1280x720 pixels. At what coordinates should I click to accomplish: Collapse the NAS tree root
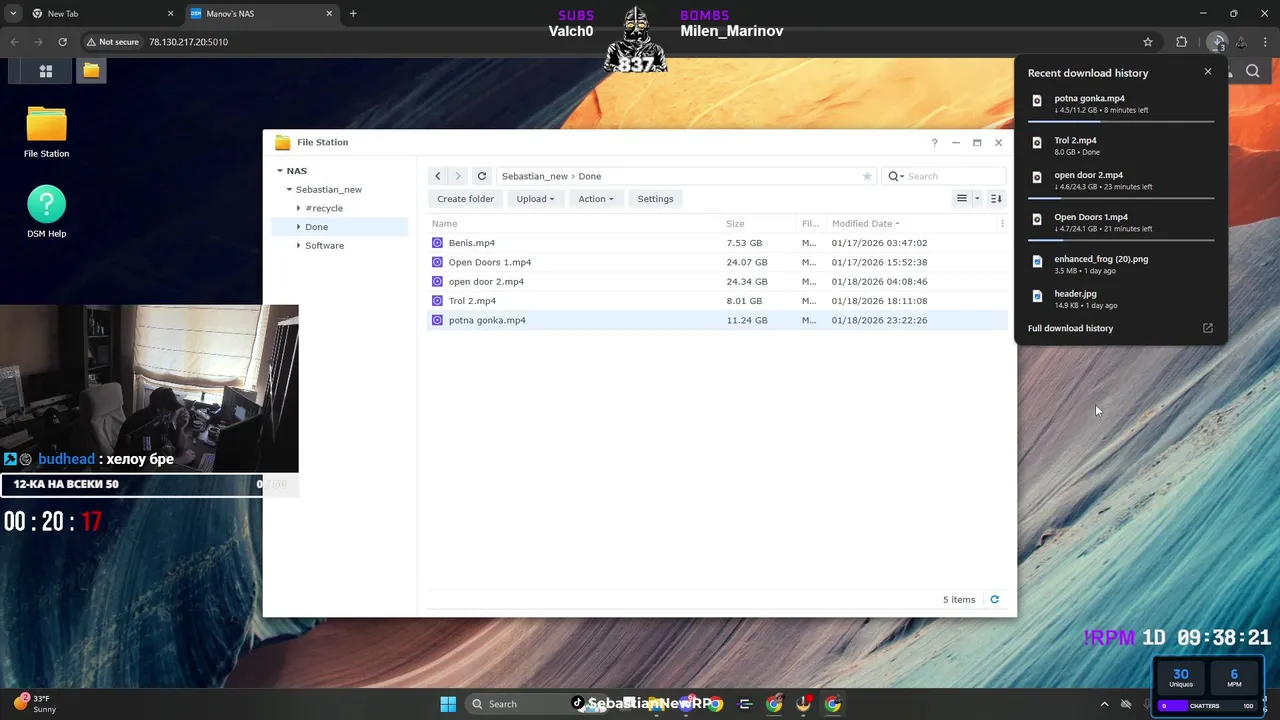pyautogui.click(x=281, y=171)
